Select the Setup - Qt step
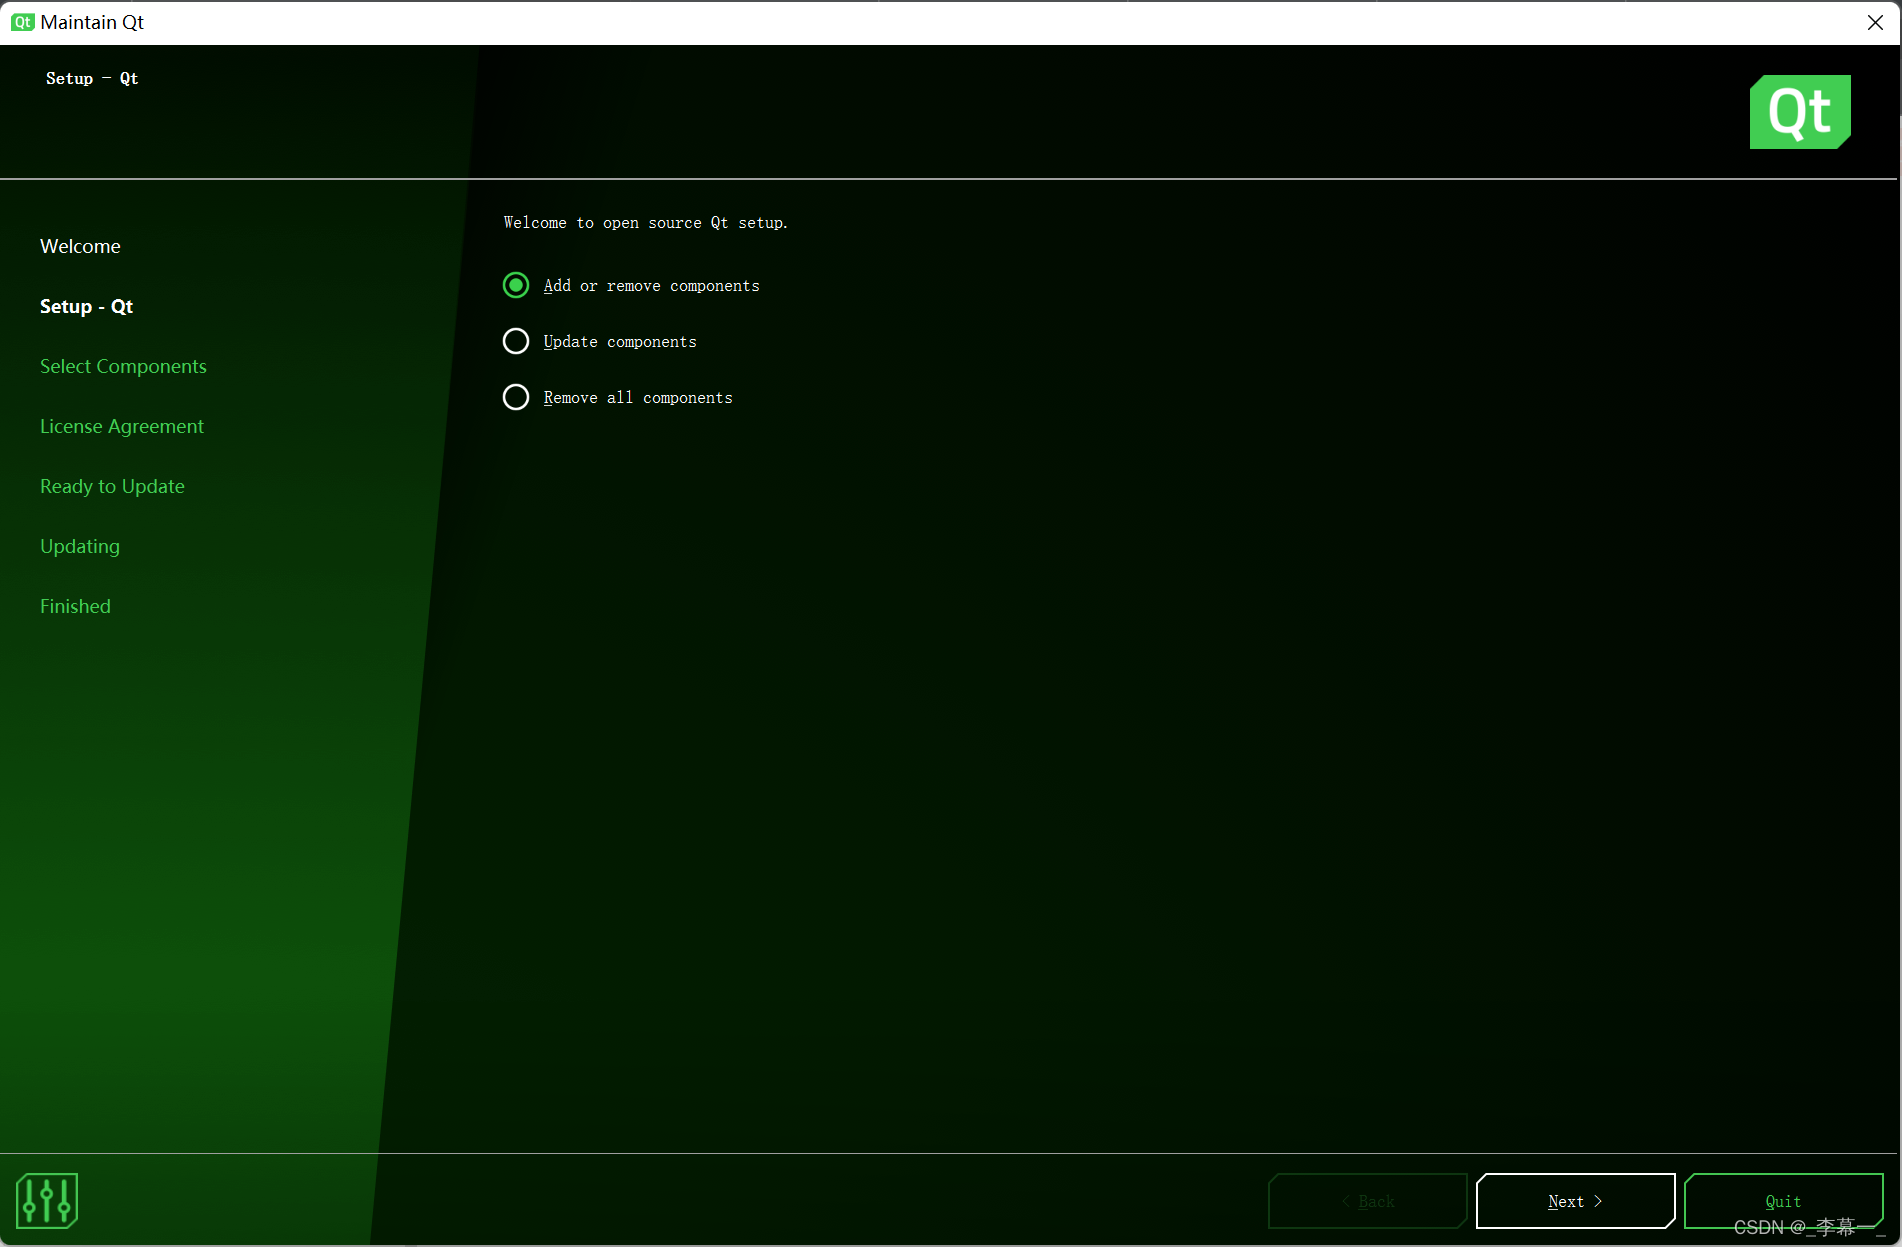 [86, 306]
